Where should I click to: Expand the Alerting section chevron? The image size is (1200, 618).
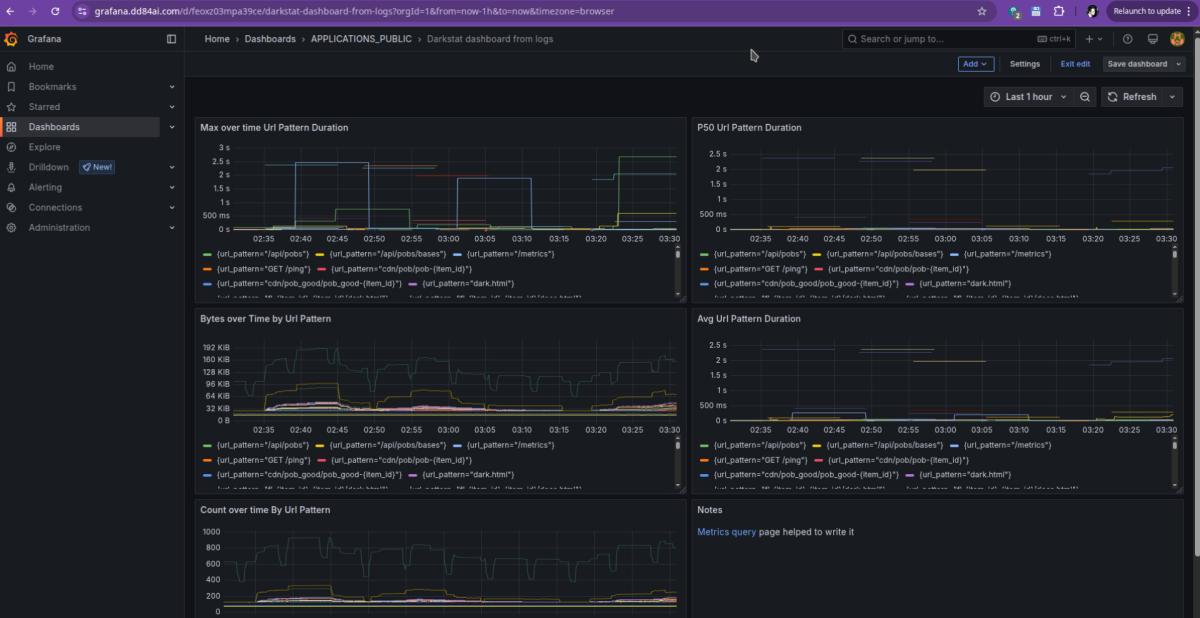[172, 187]
